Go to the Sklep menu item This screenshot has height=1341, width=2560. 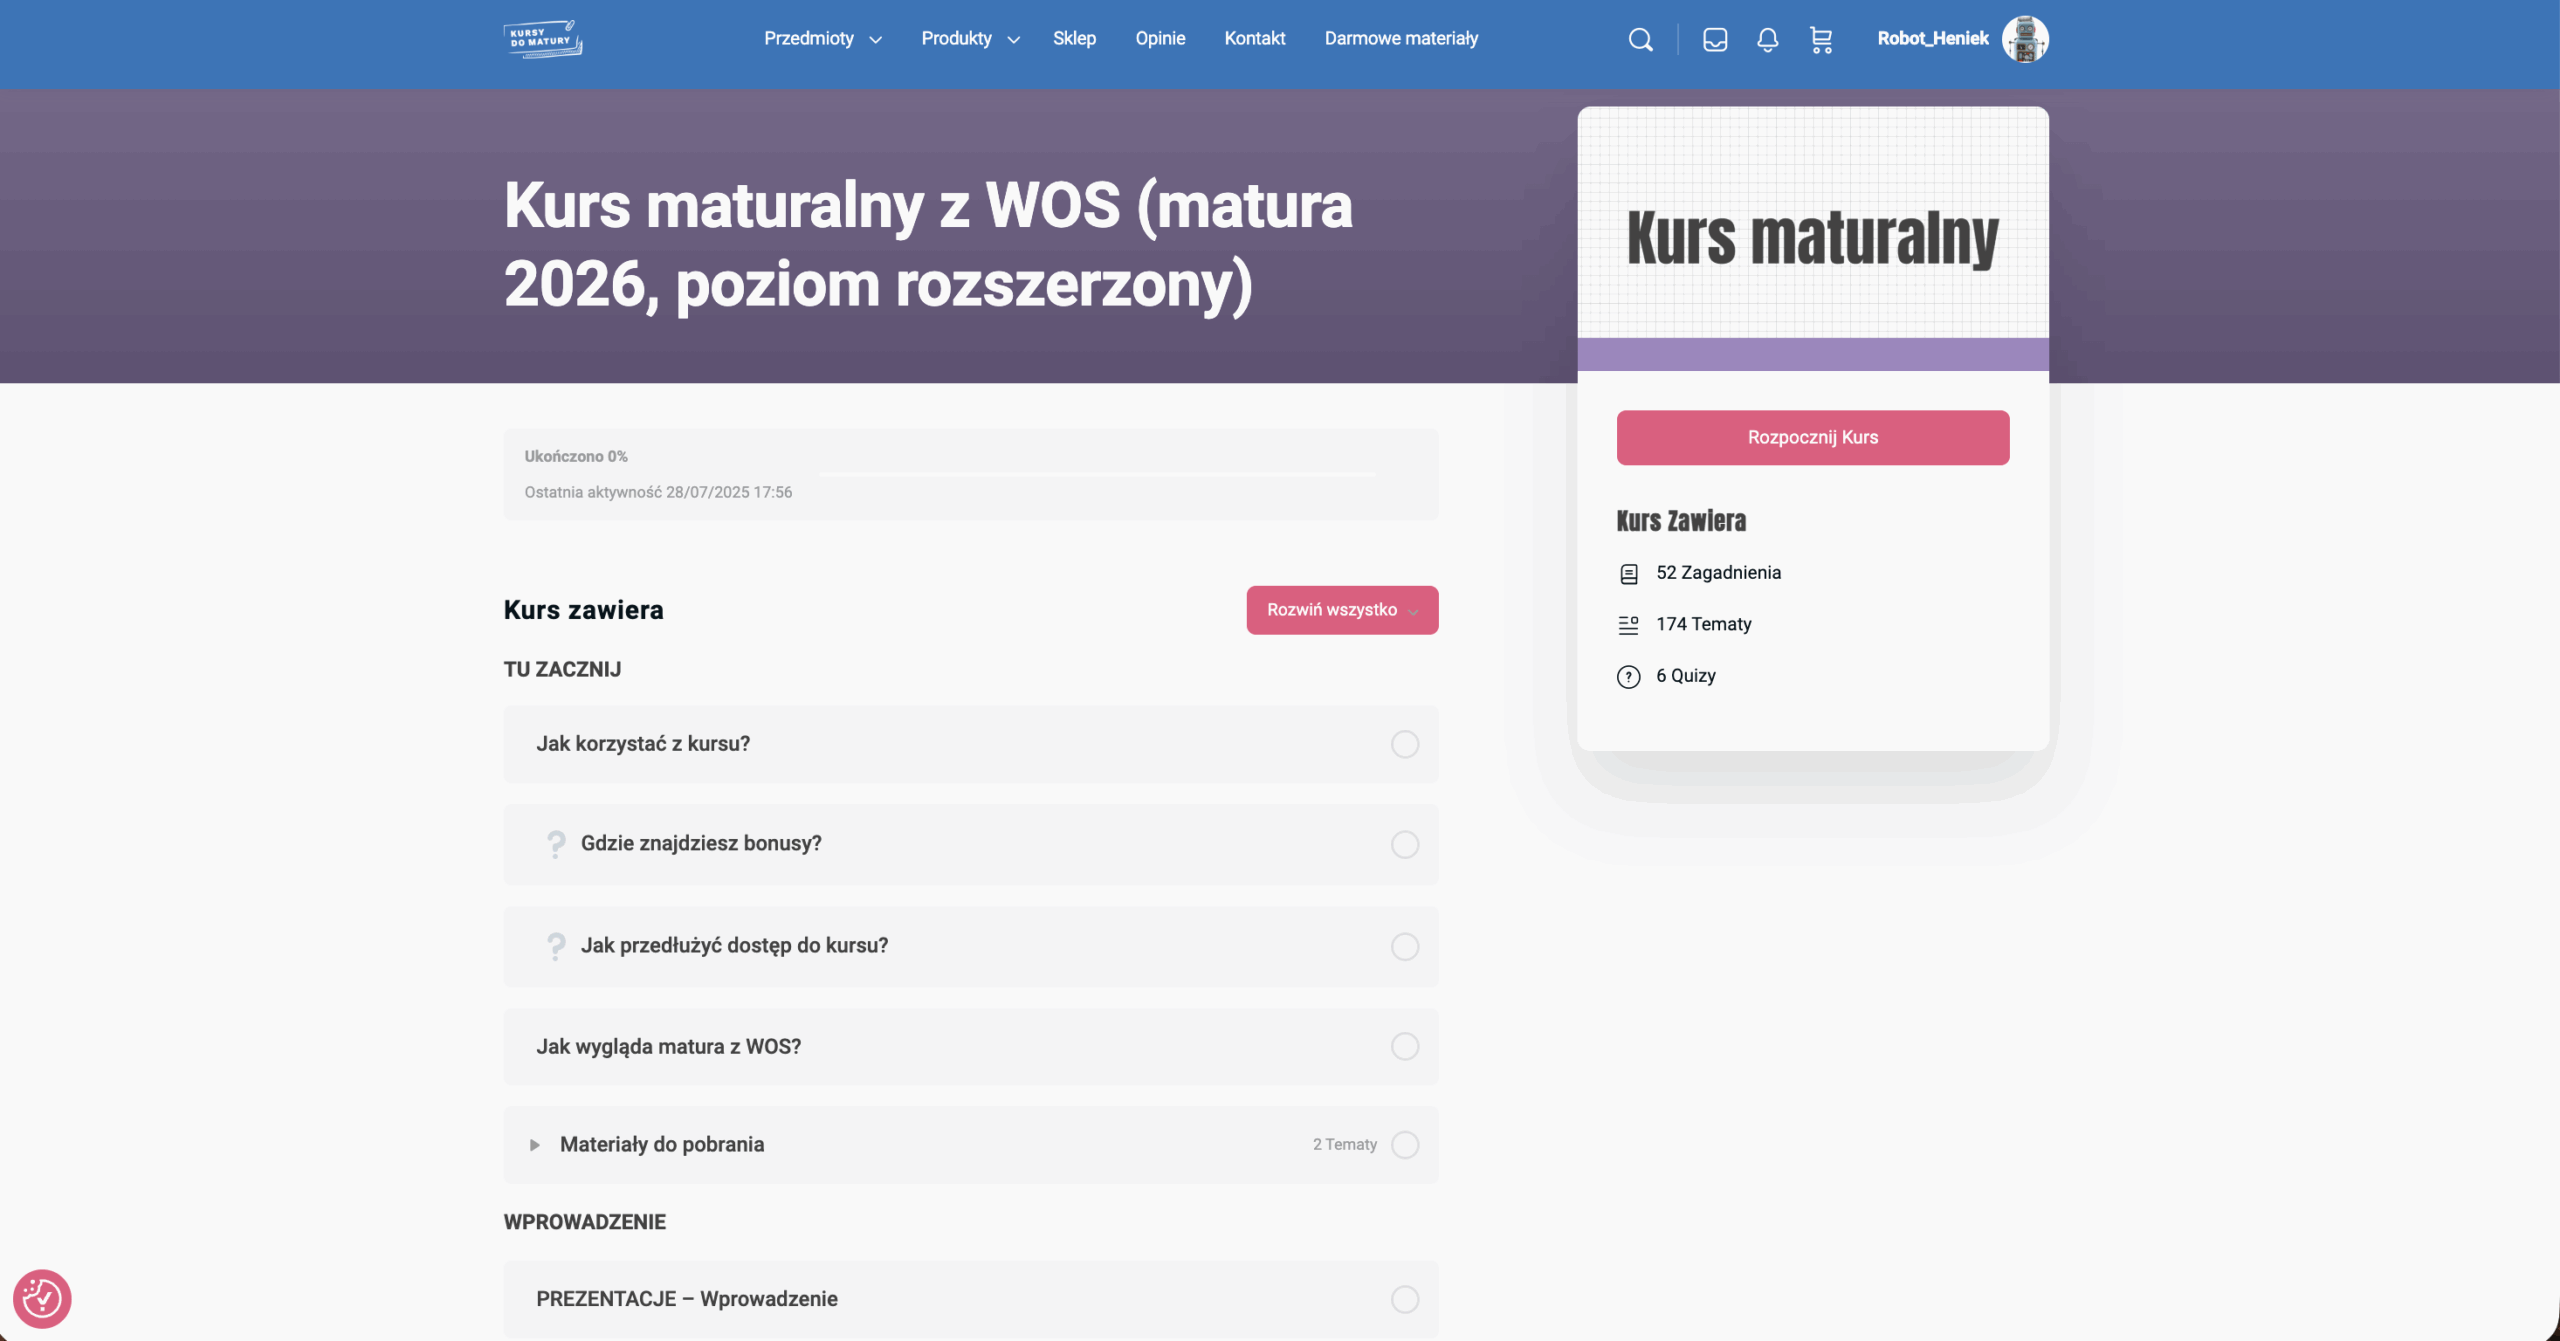pyautogui.click(x=1074, y=39)
